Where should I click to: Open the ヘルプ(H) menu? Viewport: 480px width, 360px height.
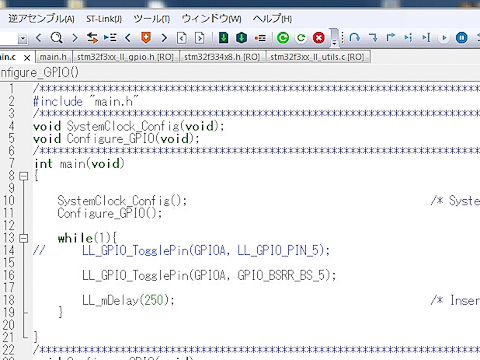tap(272, 19)
